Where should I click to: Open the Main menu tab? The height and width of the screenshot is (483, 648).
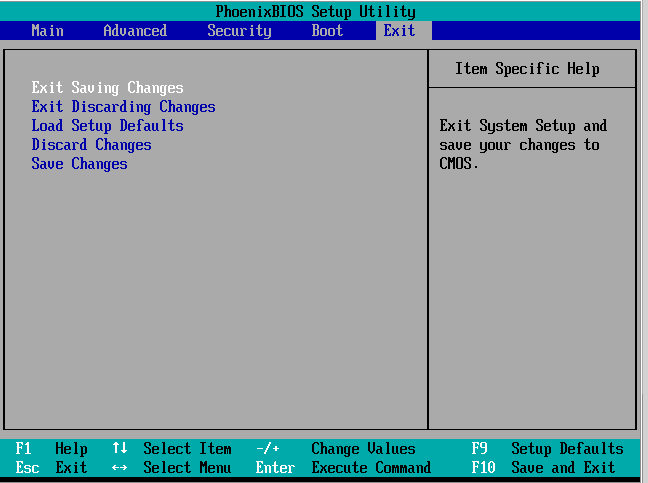pyautogui.click(x=48, y=31)
